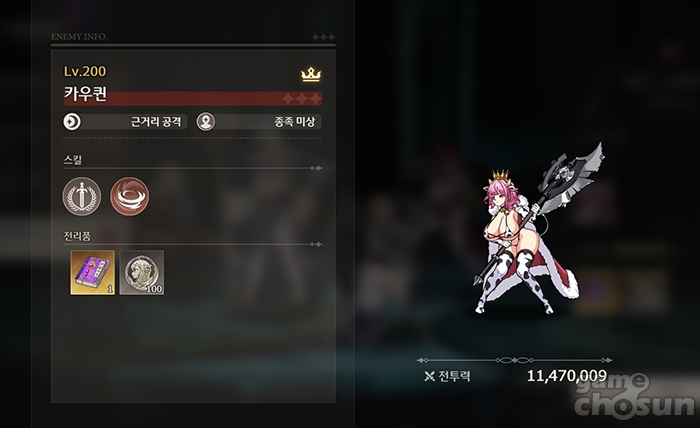Click the 전투력 label text
Viewport: 700px width, 428px height.
click(454, 376)
